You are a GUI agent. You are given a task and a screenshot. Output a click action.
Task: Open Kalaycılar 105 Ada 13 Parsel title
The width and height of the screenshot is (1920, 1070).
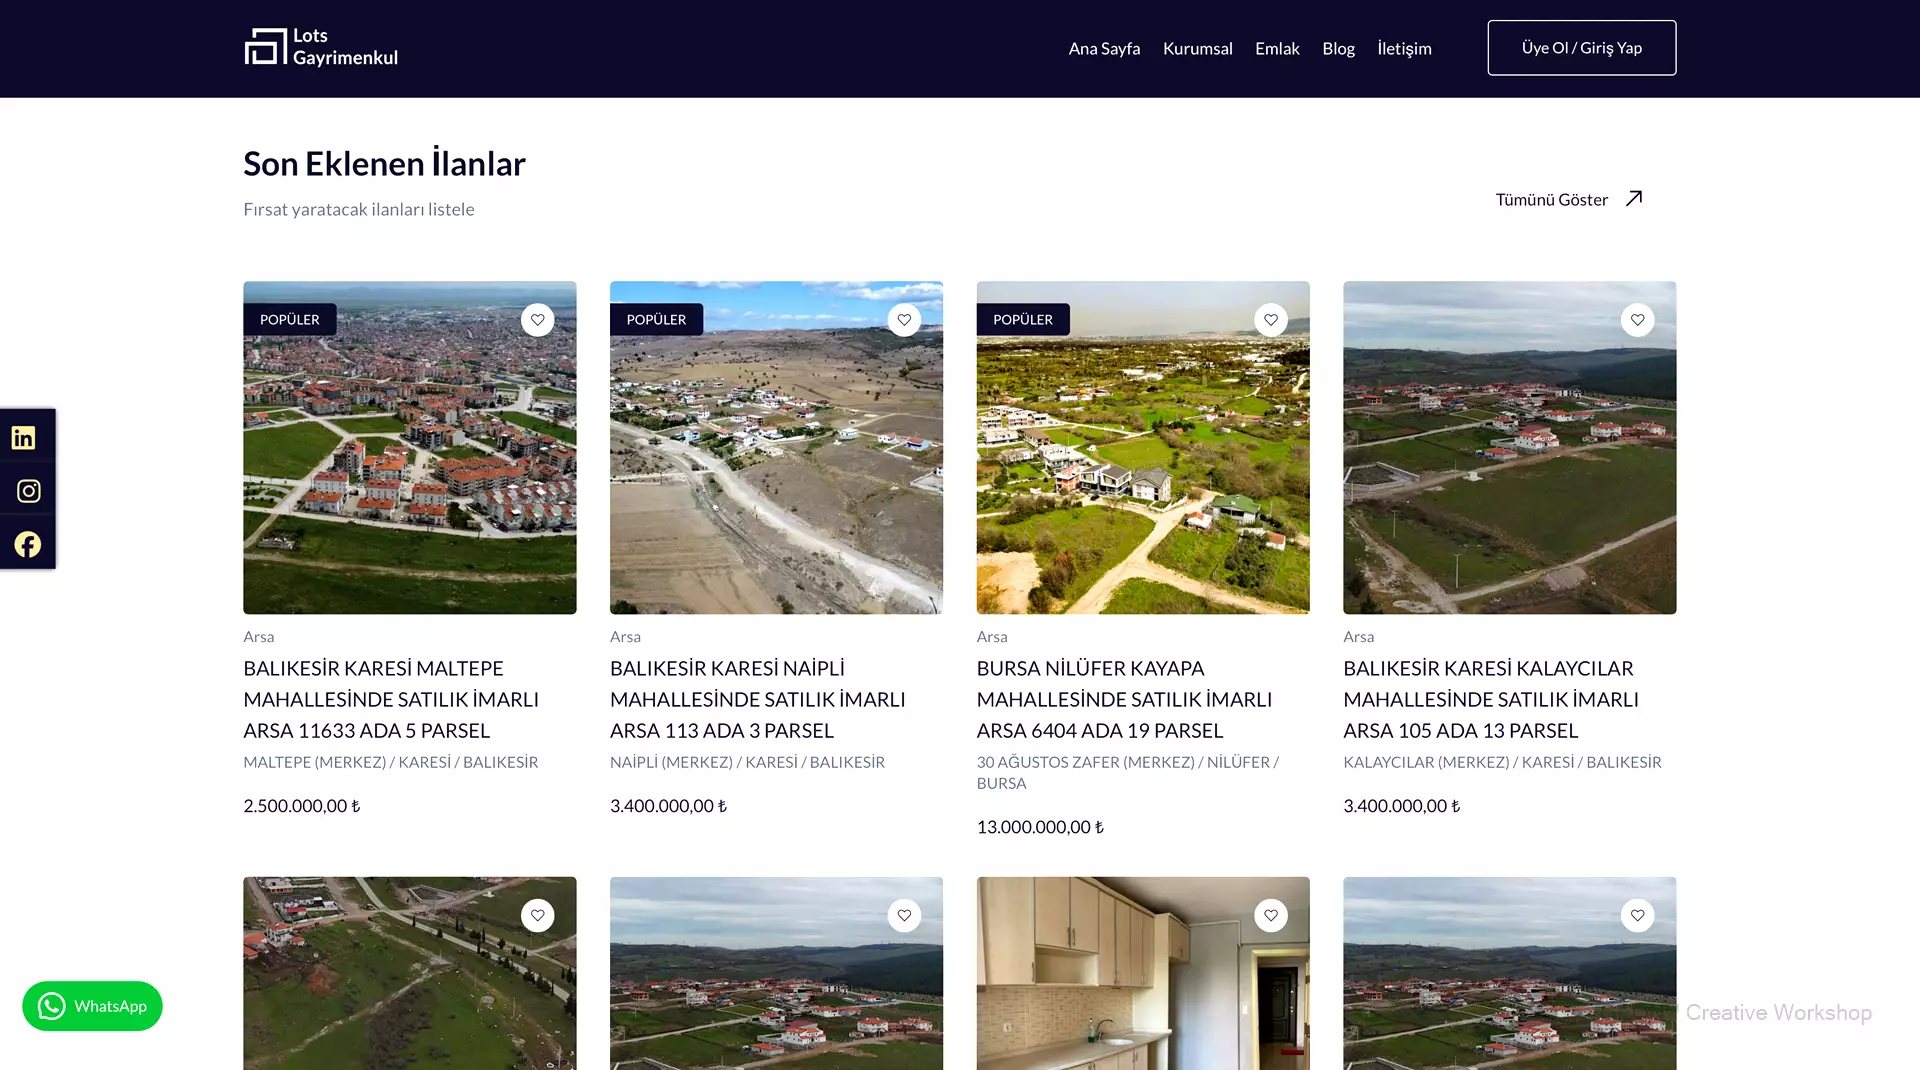[1491, 699]
